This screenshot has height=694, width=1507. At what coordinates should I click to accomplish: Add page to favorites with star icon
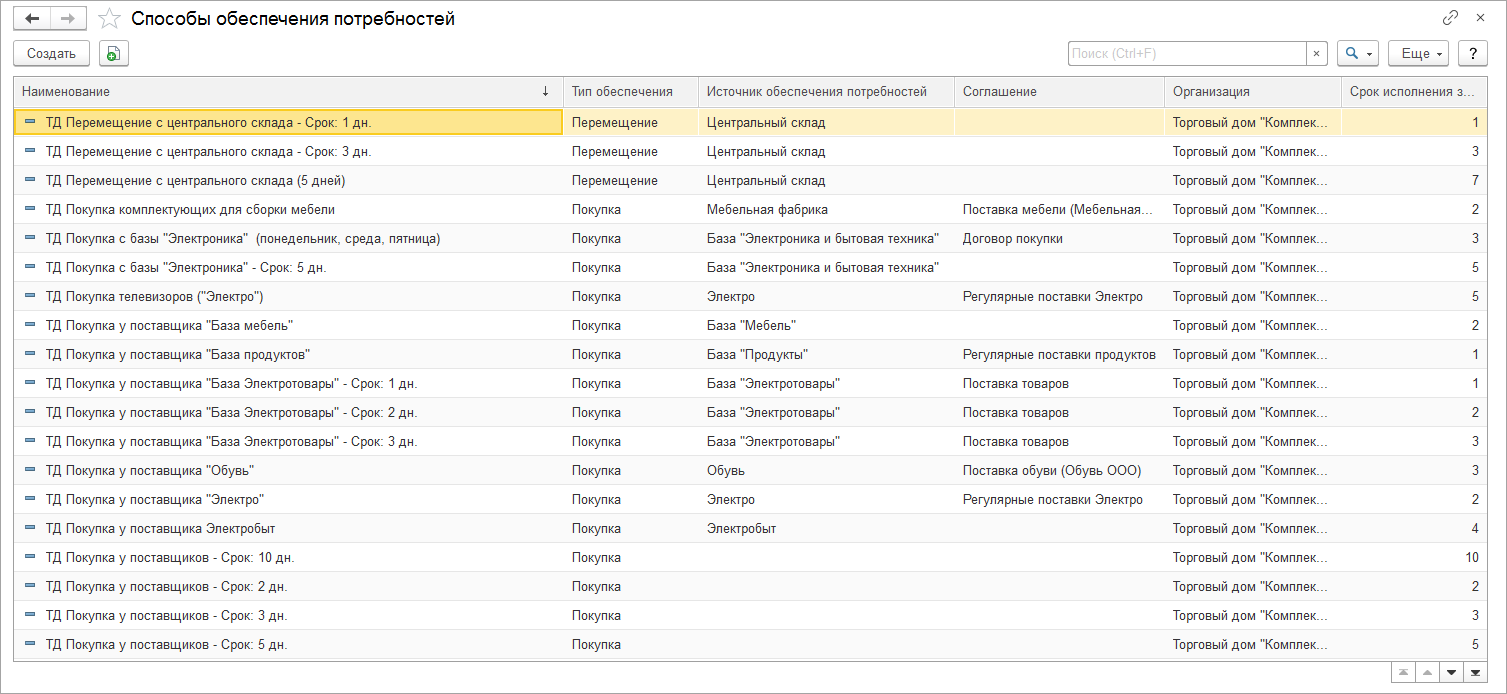110,19
